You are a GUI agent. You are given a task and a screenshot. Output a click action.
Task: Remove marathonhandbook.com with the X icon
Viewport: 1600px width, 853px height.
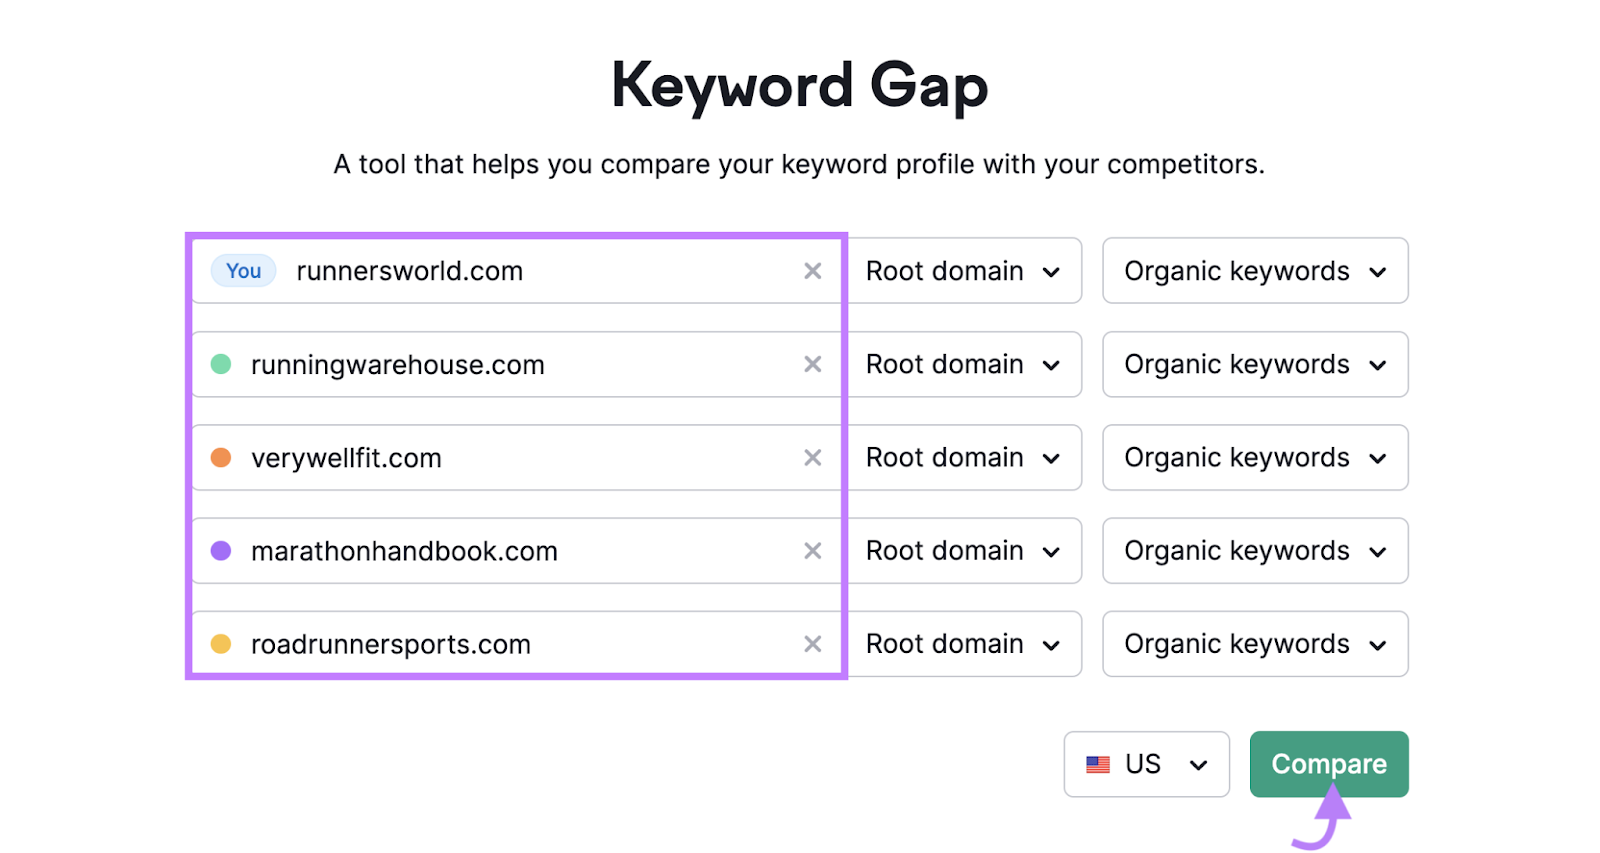point(812,551)
